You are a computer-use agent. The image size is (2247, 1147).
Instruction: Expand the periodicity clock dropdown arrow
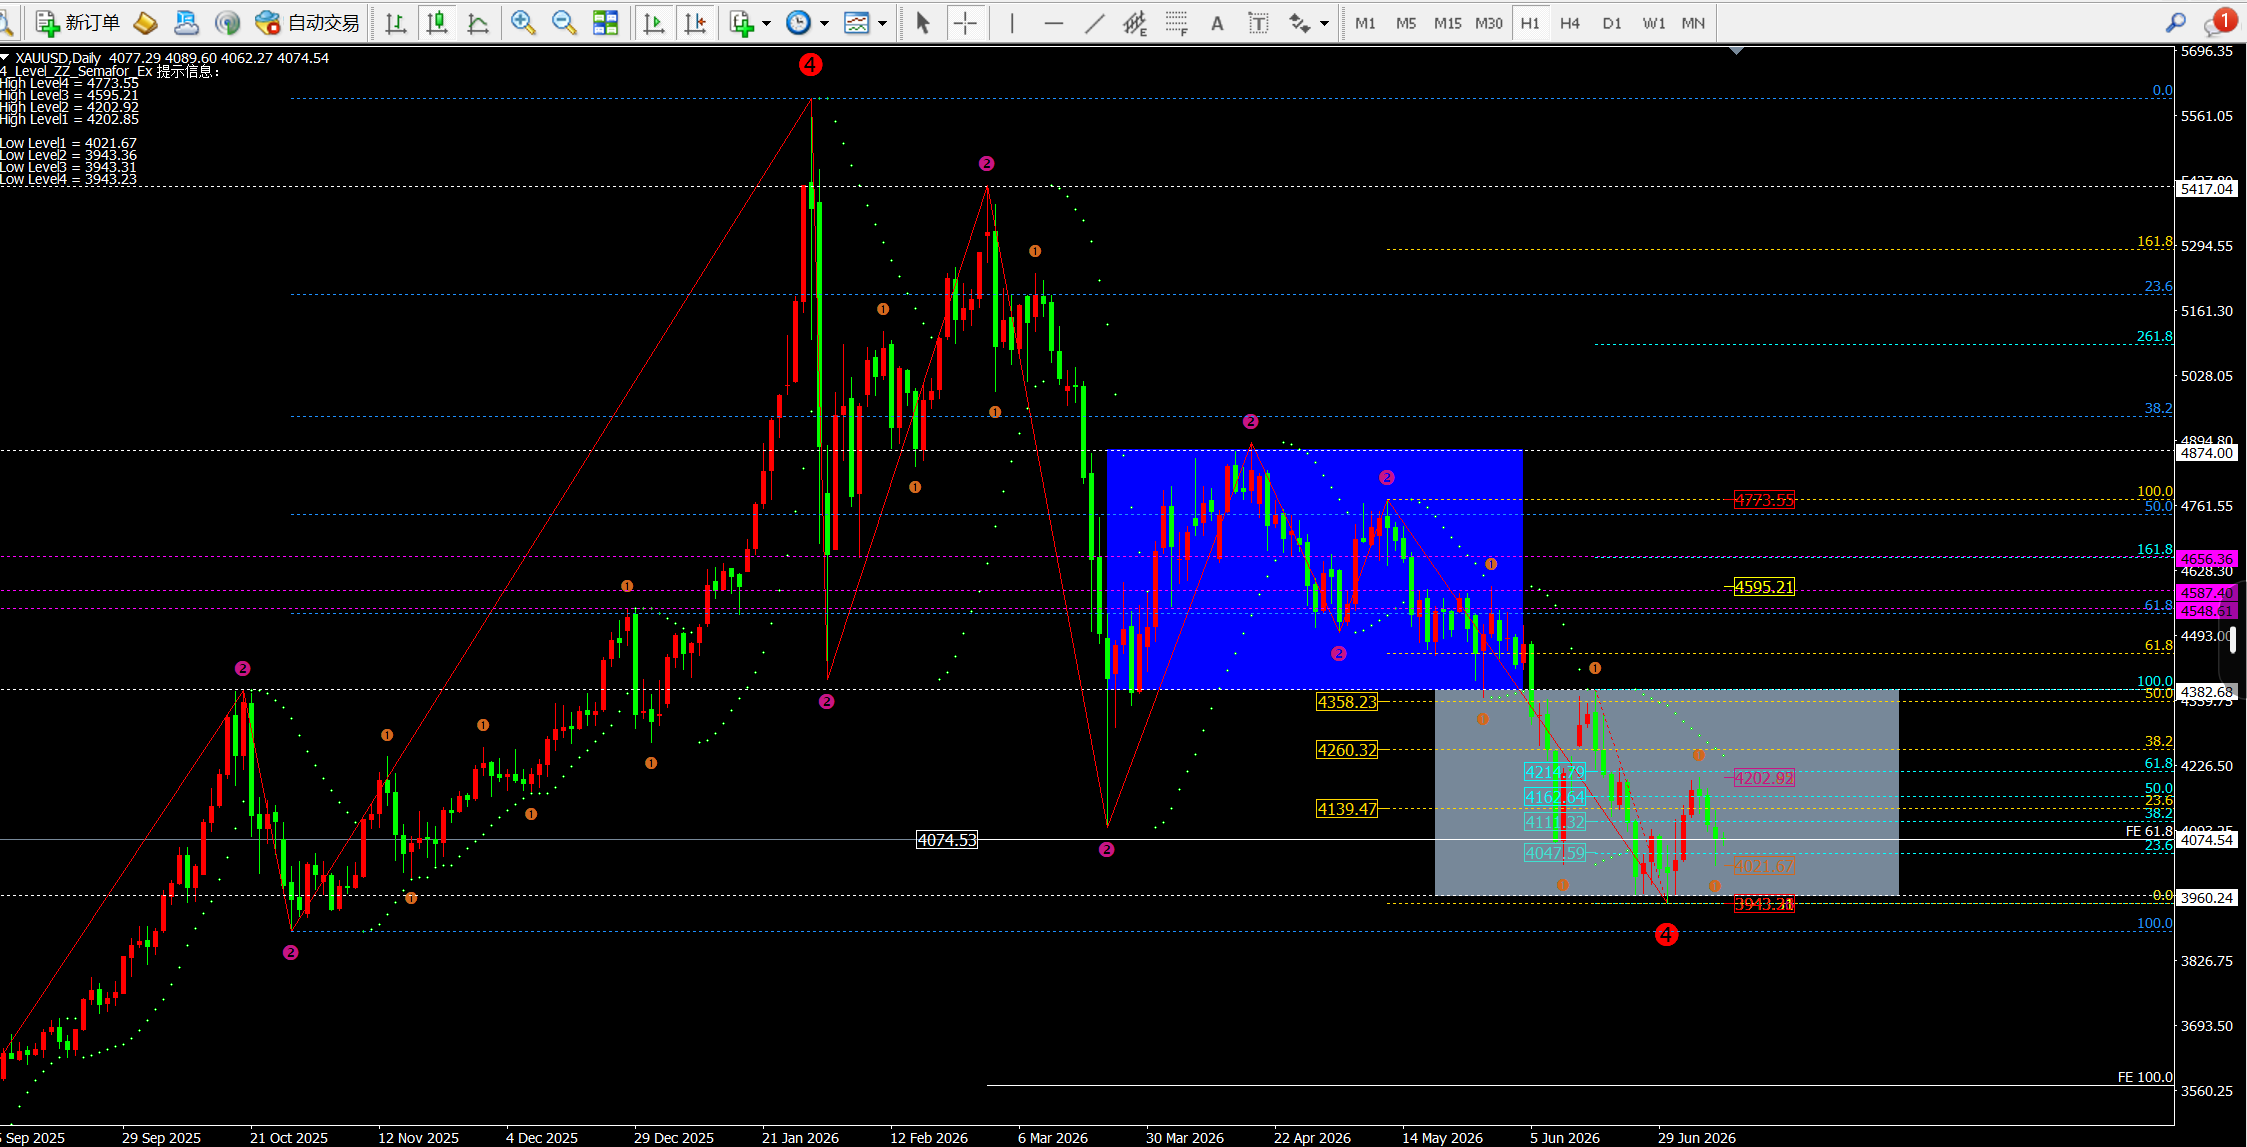pyautogui.click(x=825, y=23)
